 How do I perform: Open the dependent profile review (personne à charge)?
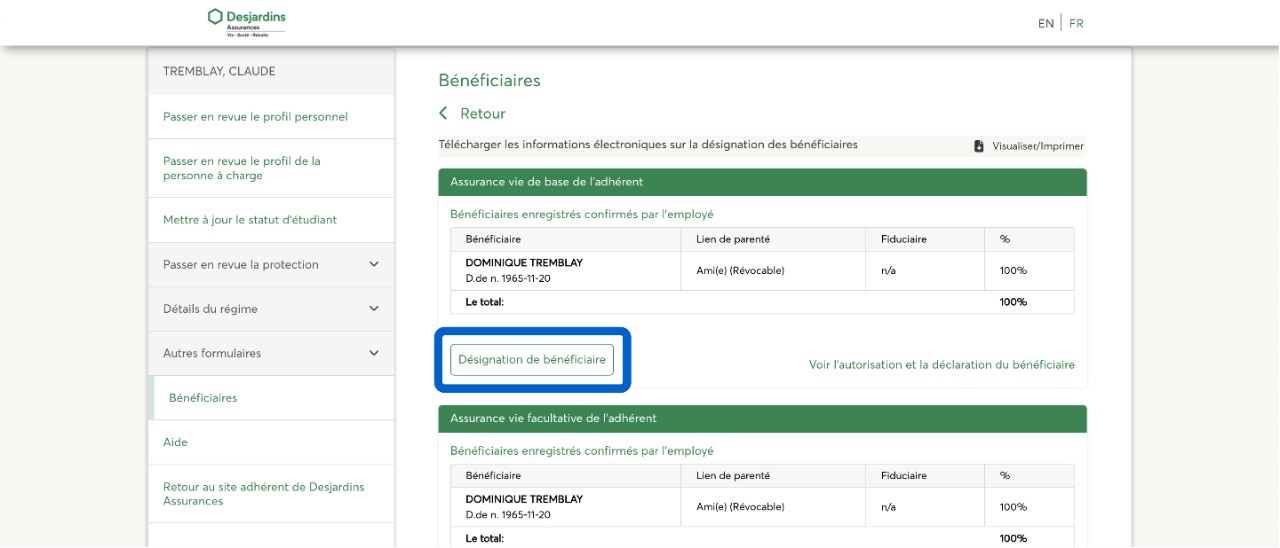pyautogui.click(x=242, y=168)
